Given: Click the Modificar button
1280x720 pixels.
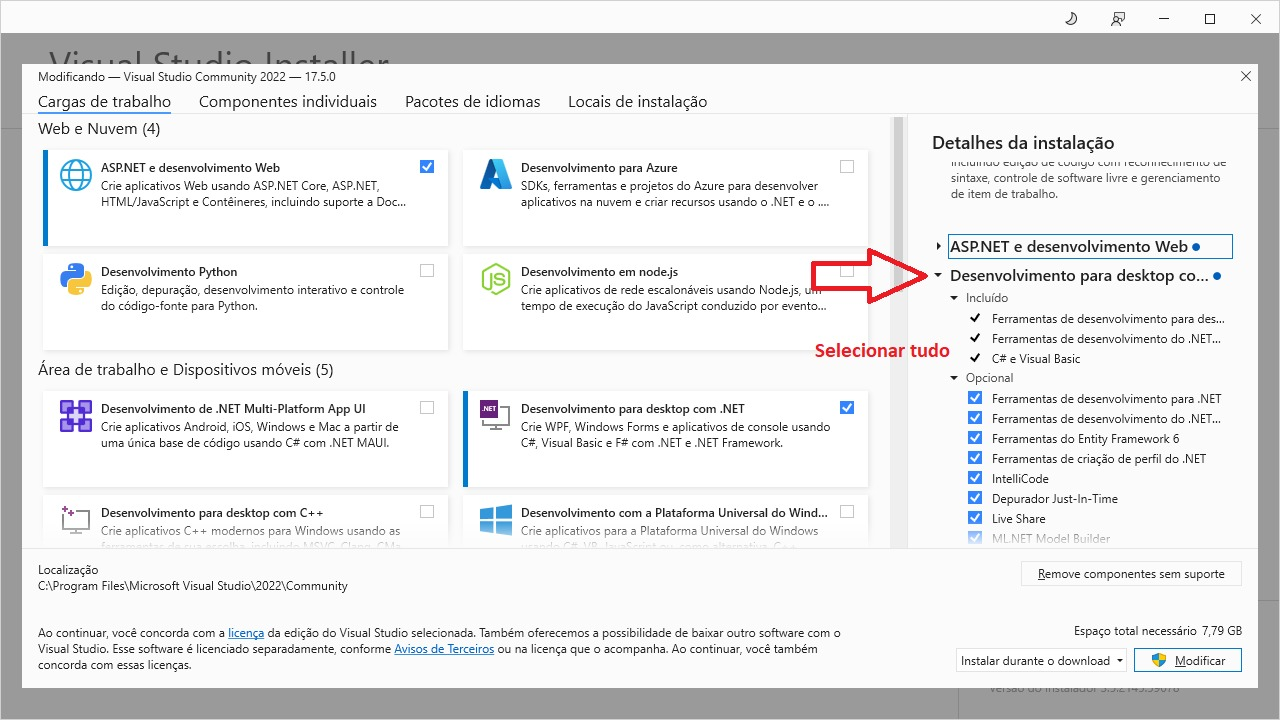Looking at the screenshot, I should [1187, 660].
